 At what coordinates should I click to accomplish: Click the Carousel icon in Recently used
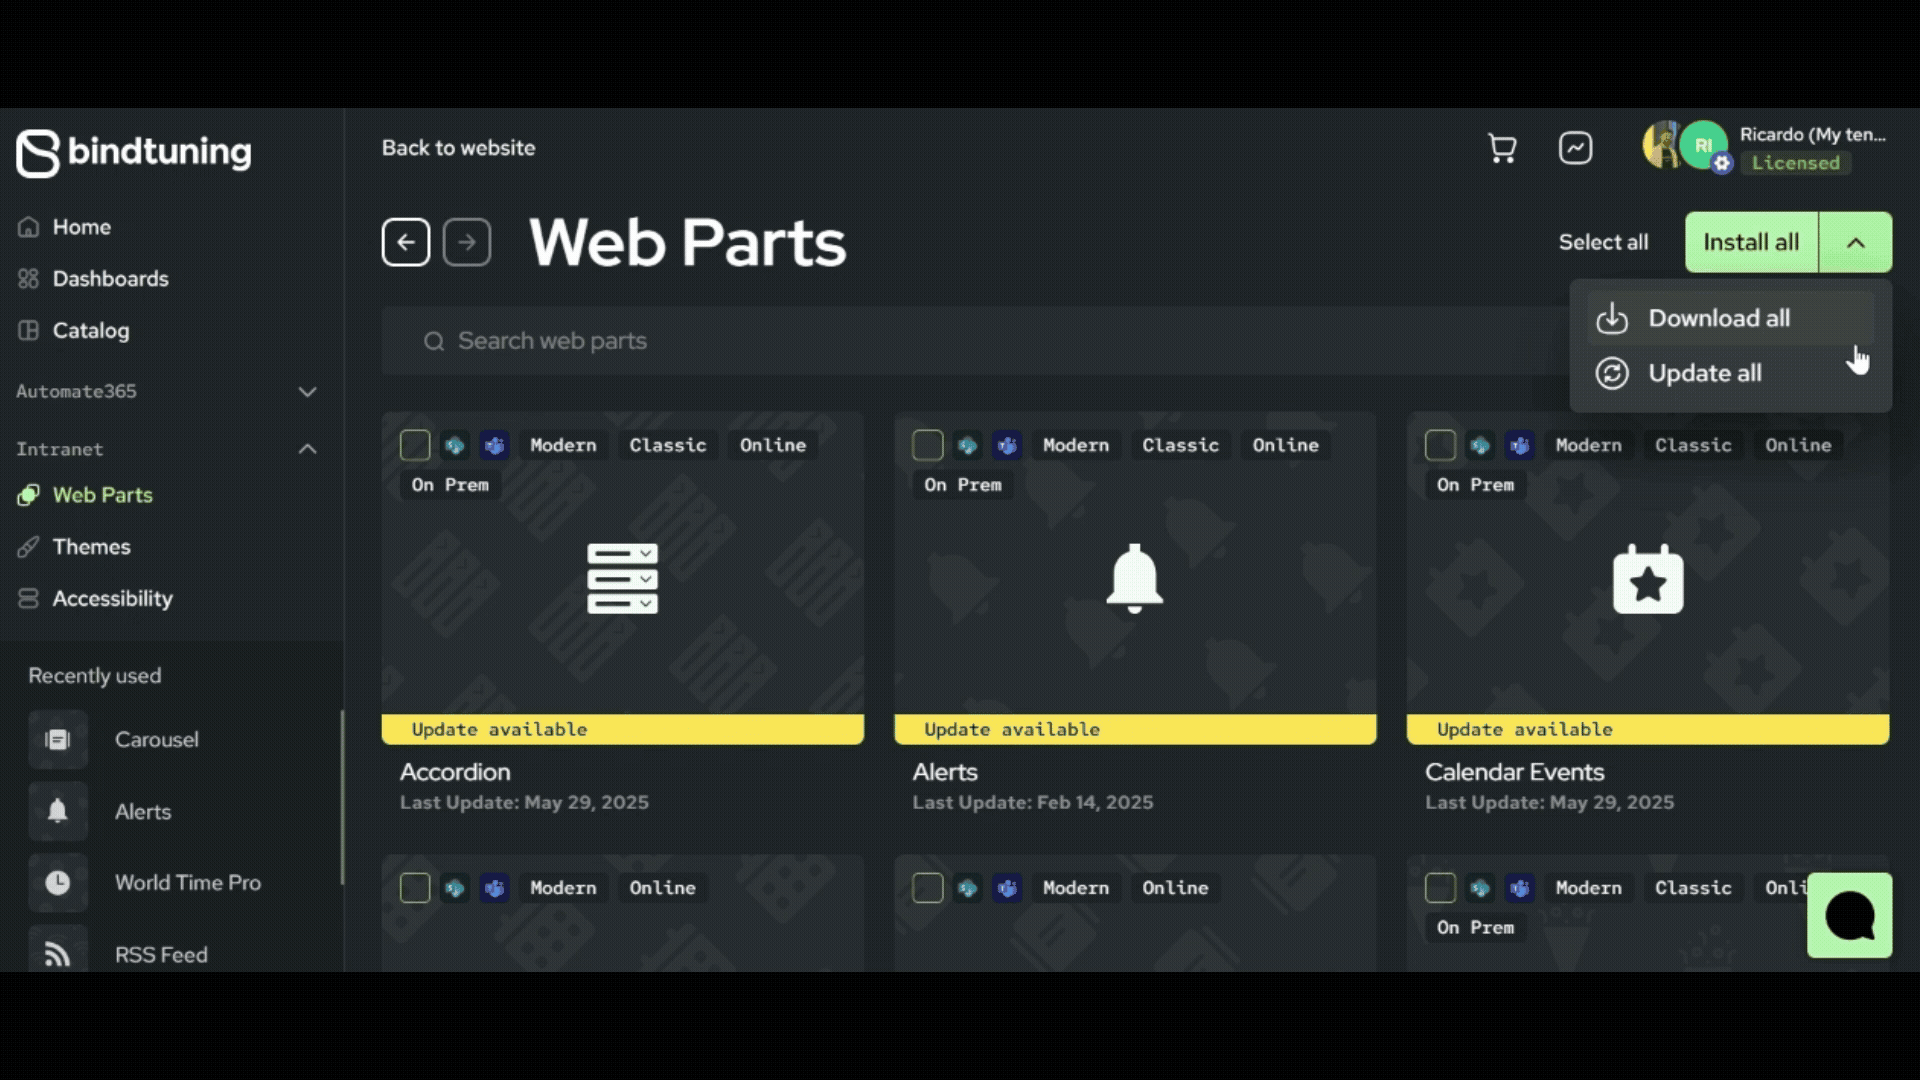58,739
